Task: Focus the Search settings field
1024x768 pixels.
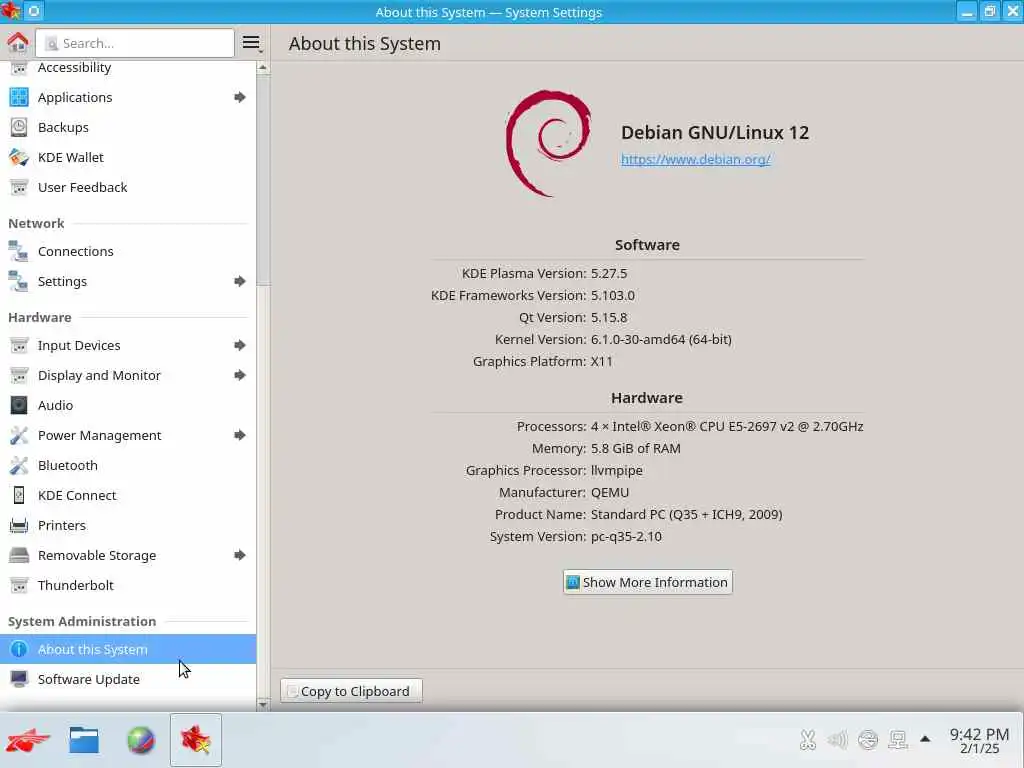Action: point(135,43)
